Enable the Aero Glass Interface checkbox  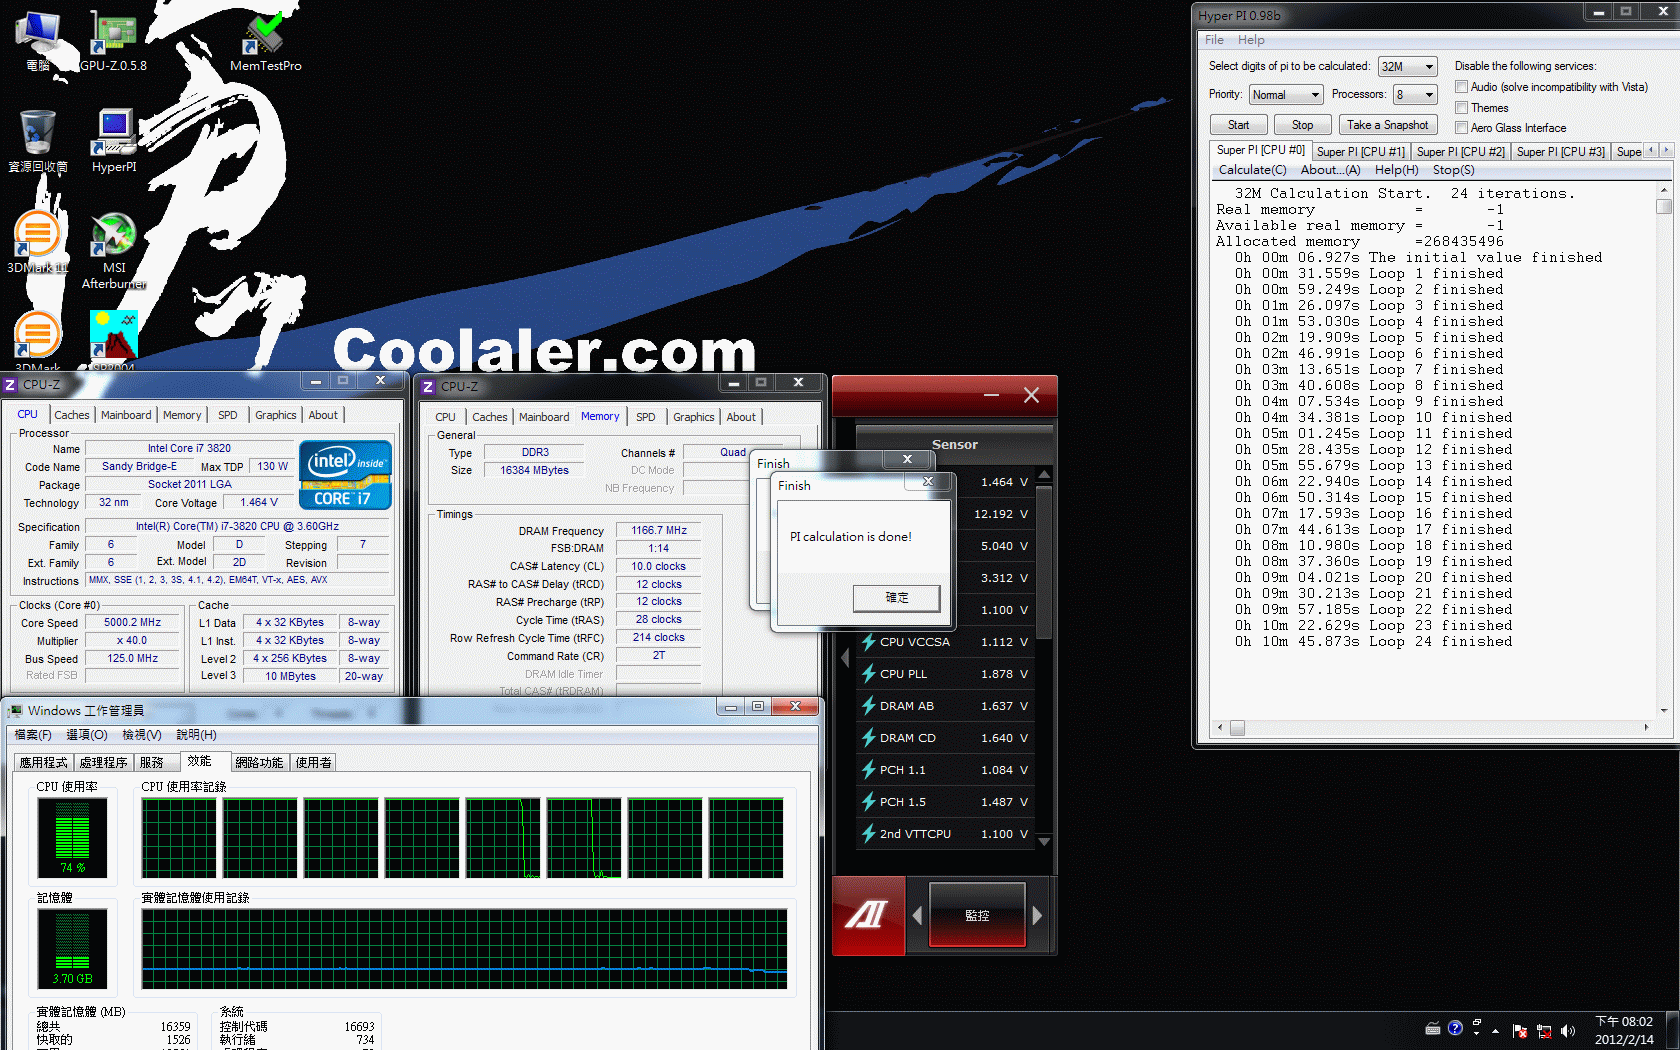point(1461,127)
